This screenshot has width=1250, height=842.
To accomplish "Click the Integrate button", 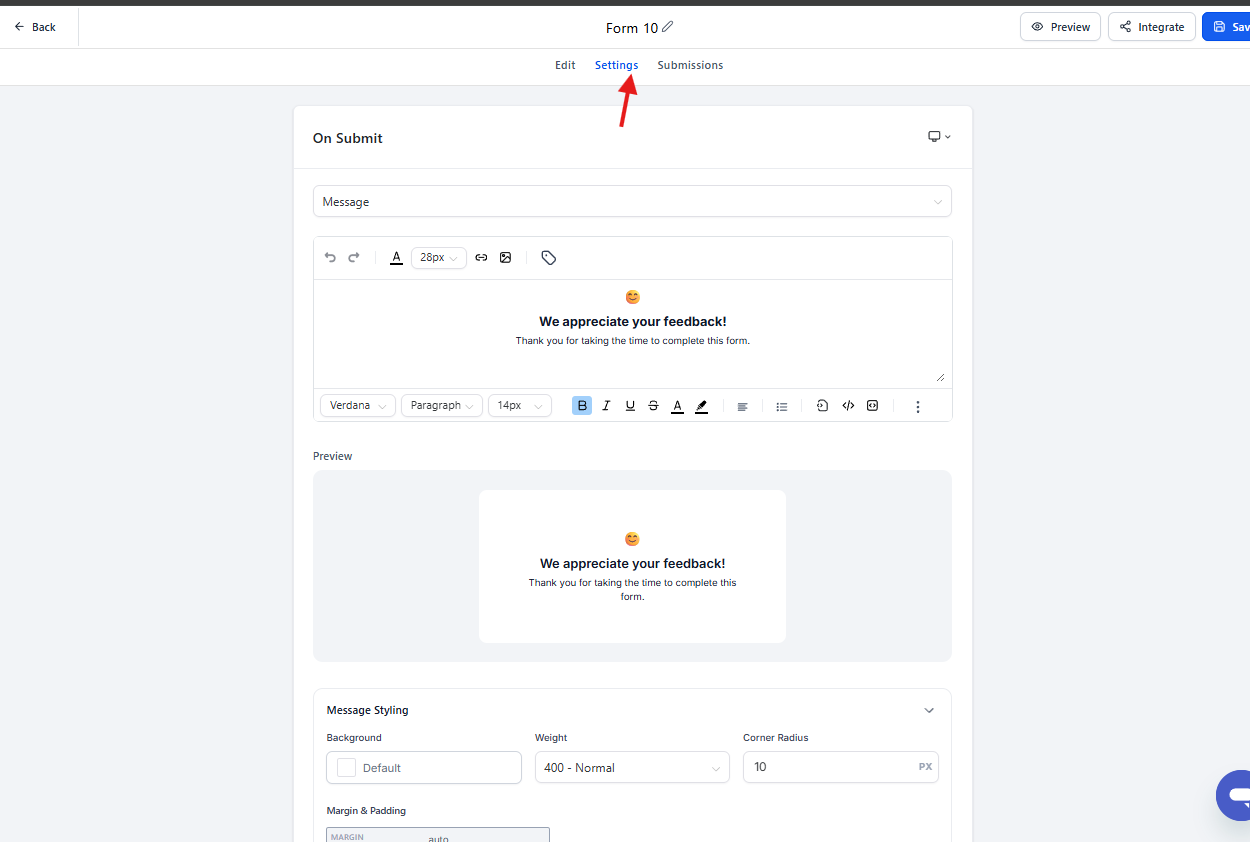I will pos(1151,27).
